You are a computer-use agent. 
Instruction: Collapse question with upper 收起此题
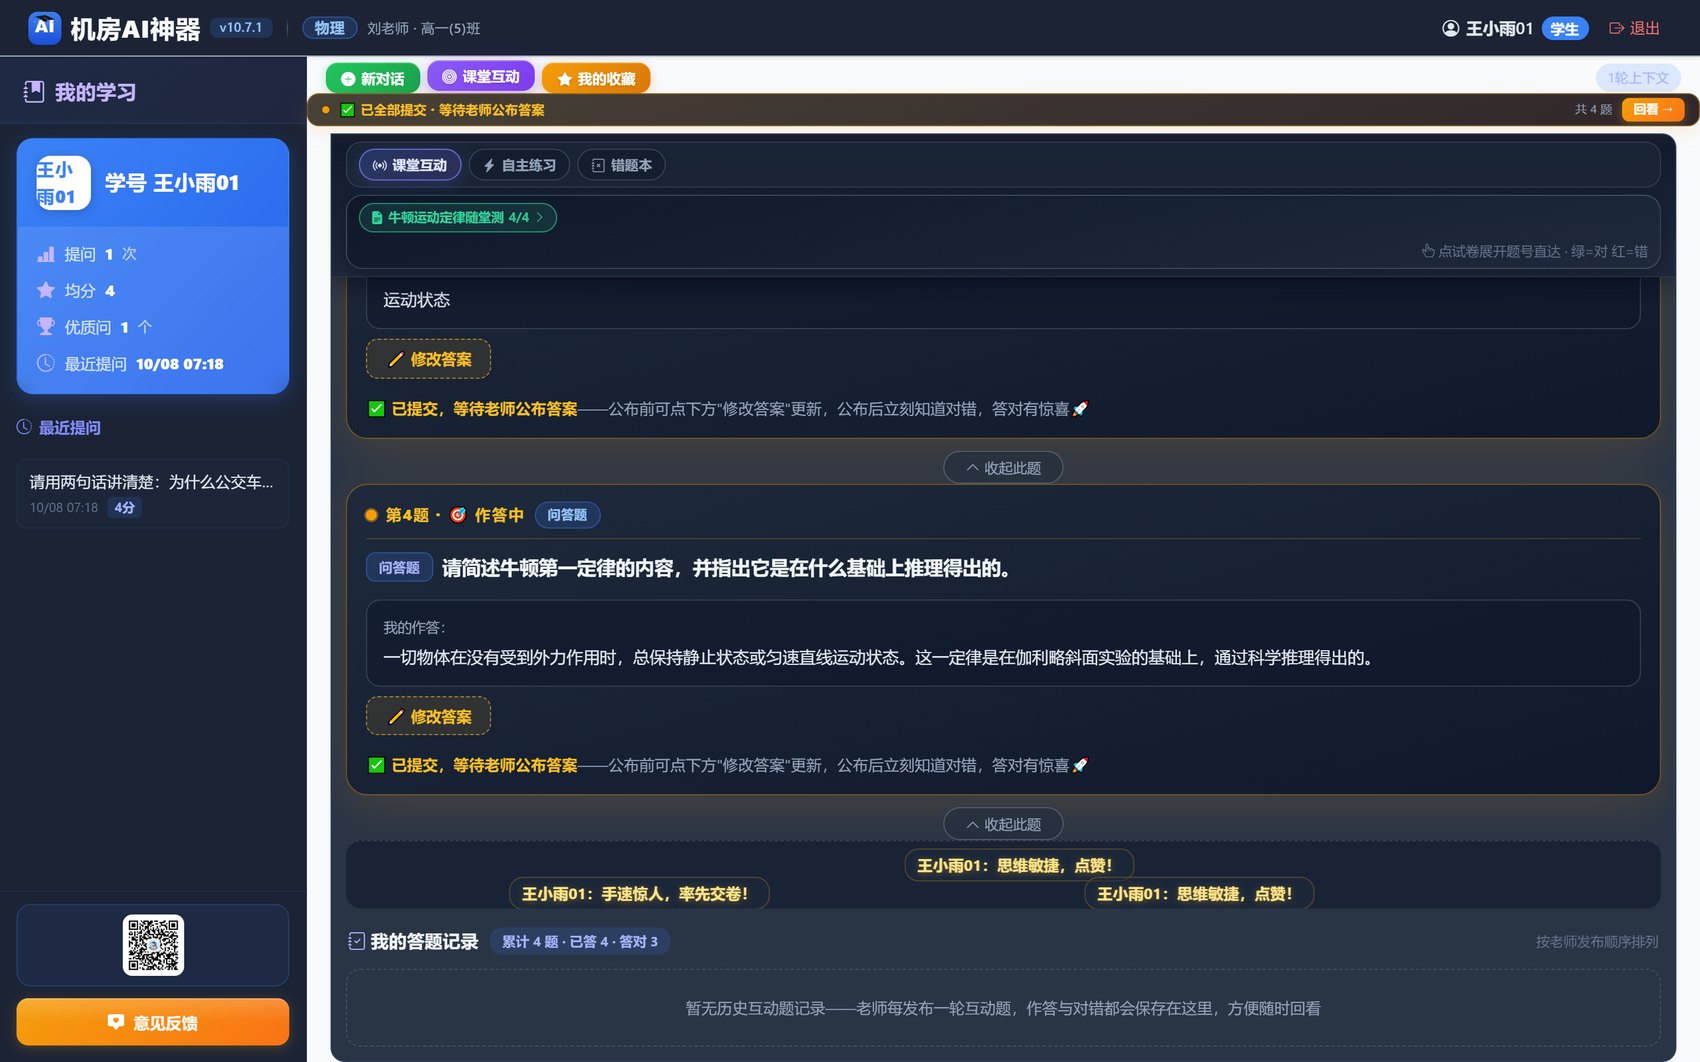point(1003,467)
